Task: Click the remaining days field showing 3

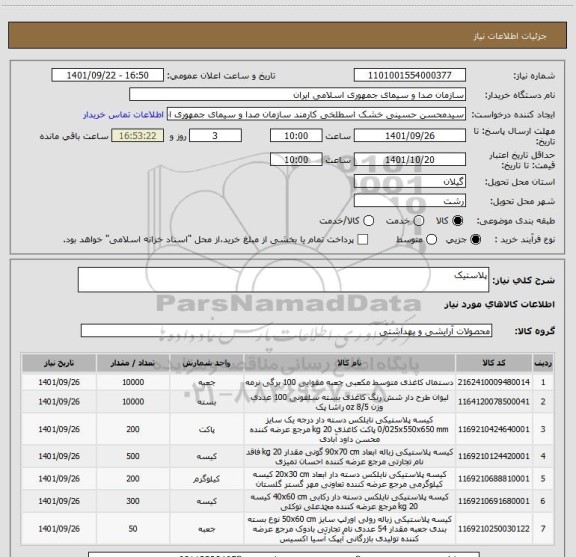Action: (x=215, y=136)
